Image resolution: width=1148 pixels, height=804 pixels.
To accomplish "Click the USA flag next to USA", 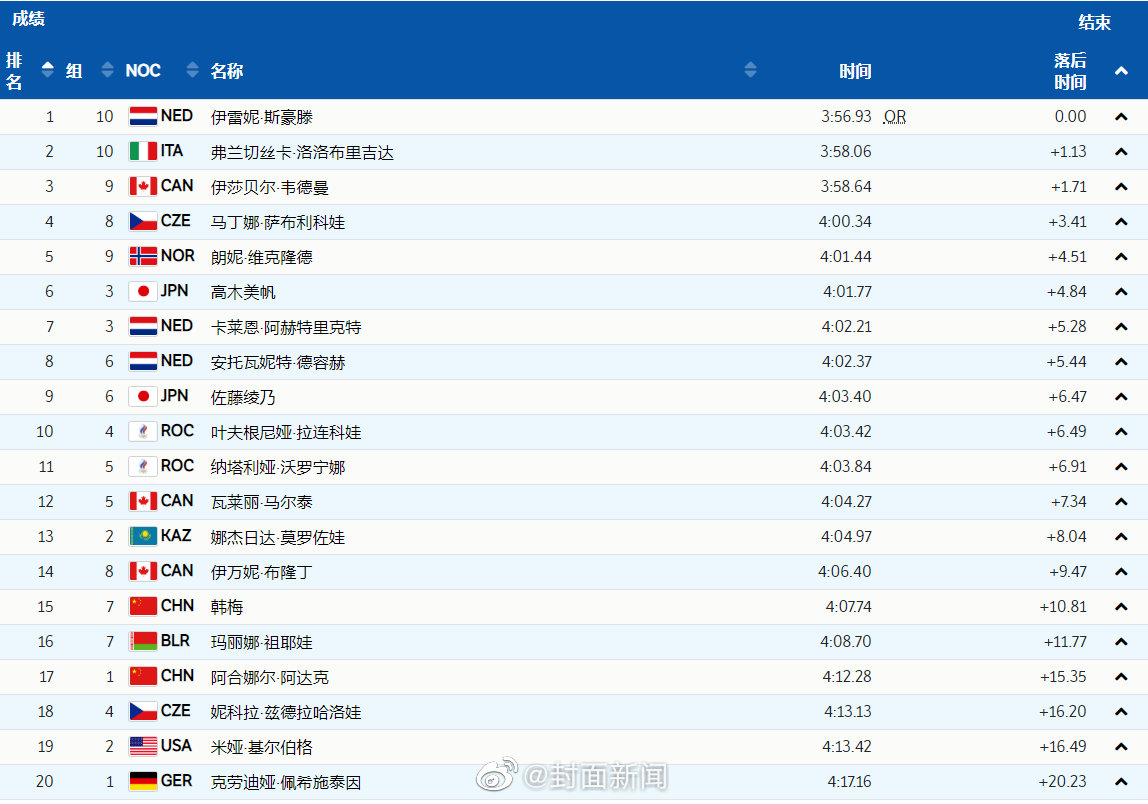I will click(x=143, y=746).
